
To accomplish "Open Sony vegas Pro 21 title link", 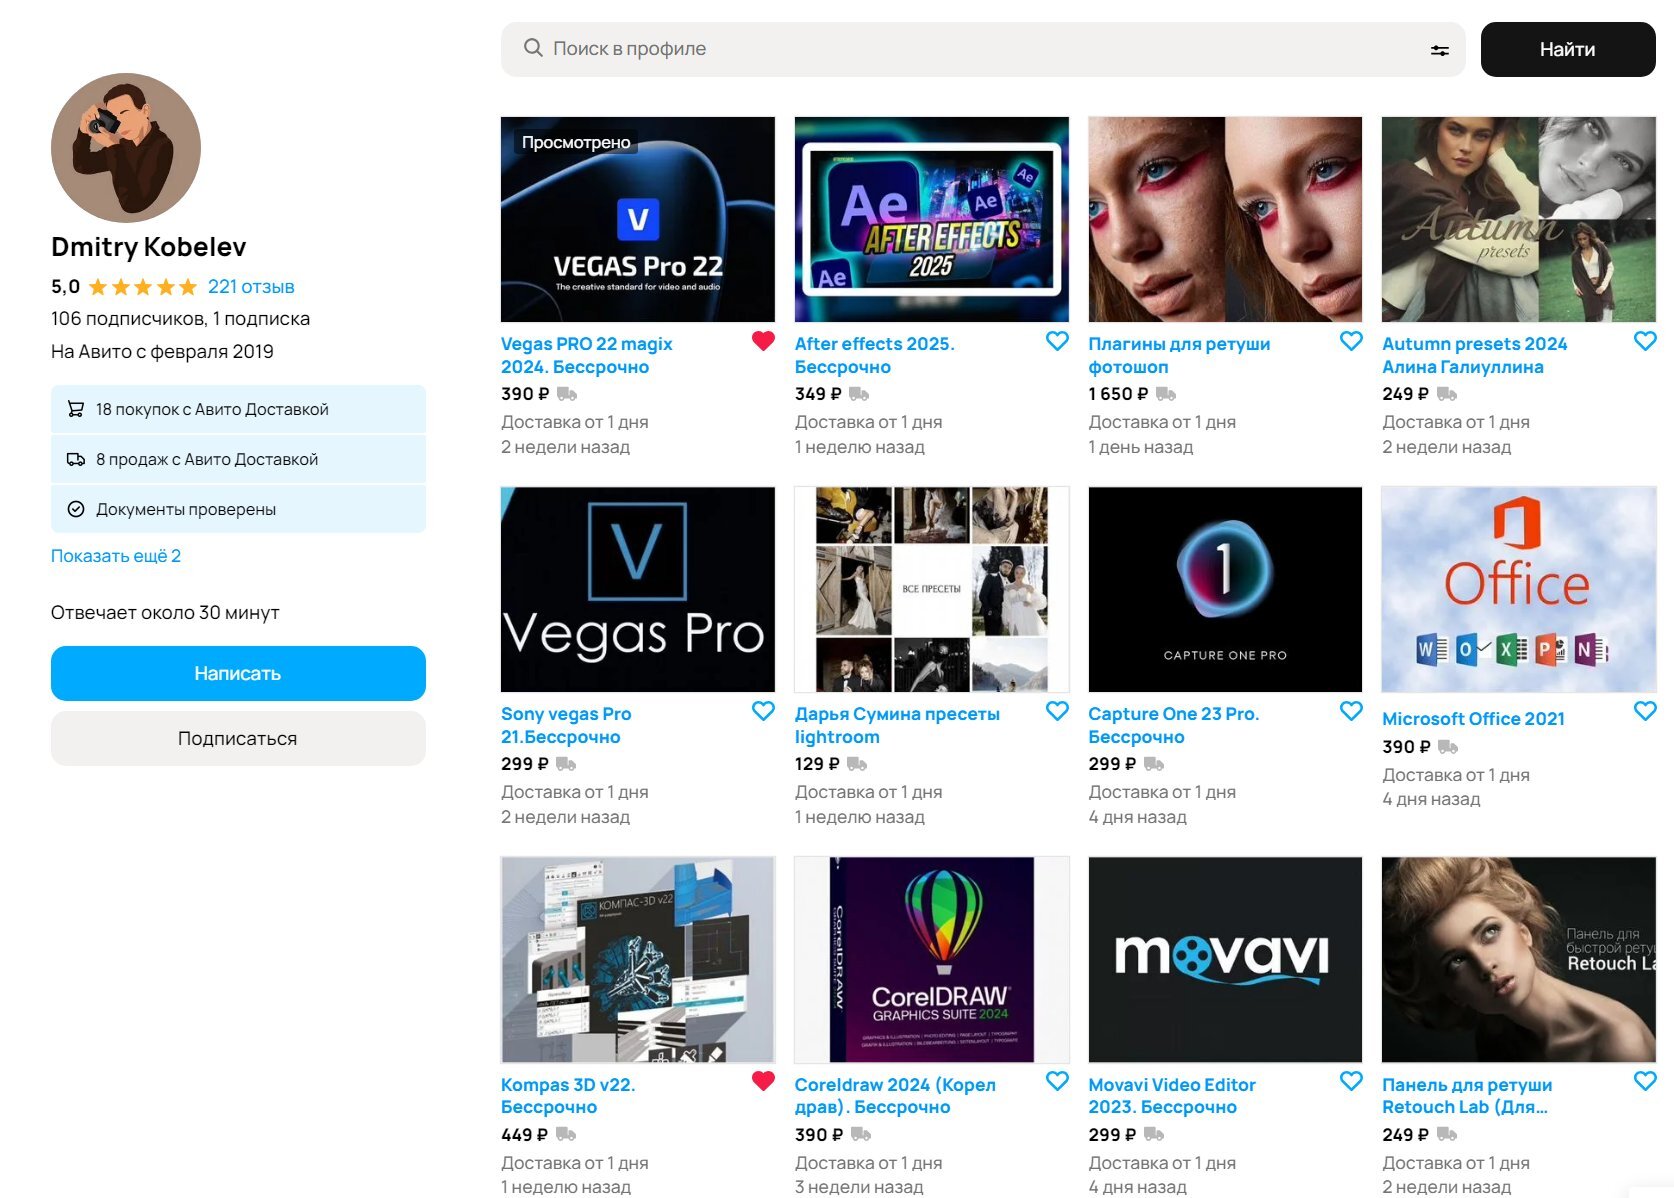I will click(x=566, y=725).
